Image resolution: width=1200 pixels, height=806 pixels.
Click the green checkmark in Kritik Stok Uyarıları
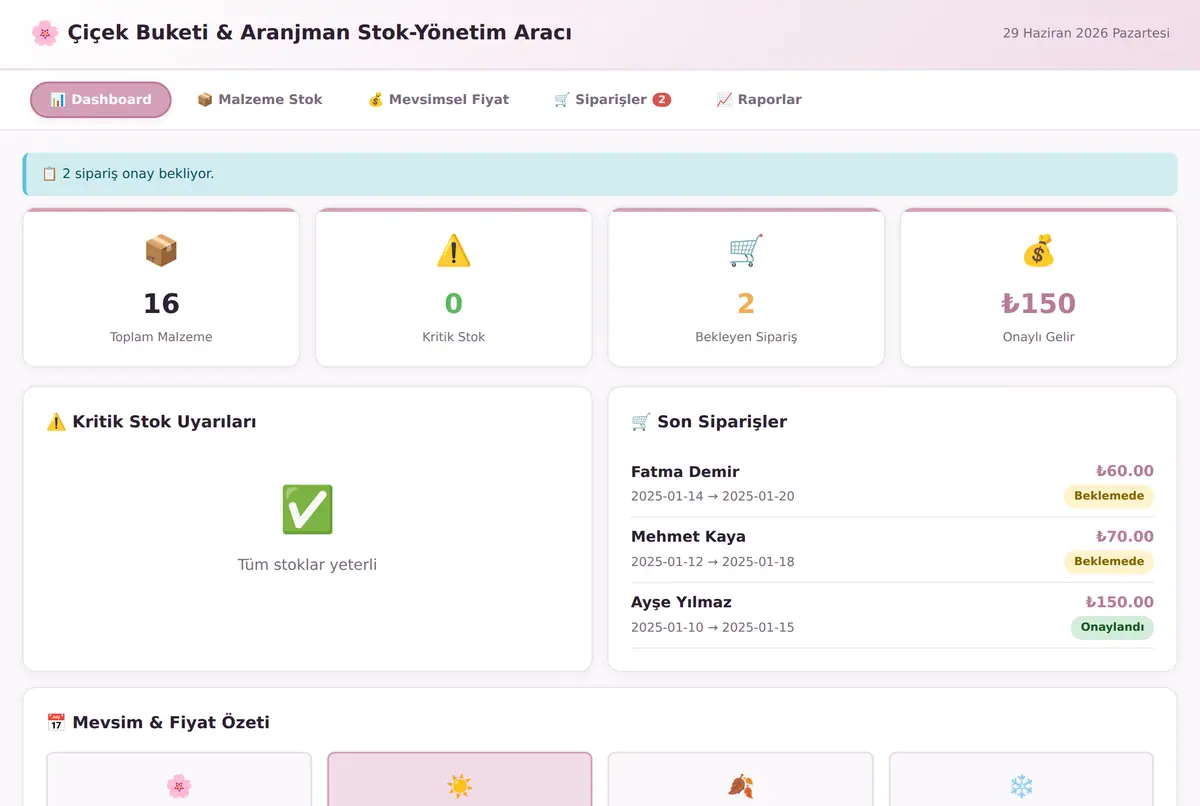tap(307, 510)
